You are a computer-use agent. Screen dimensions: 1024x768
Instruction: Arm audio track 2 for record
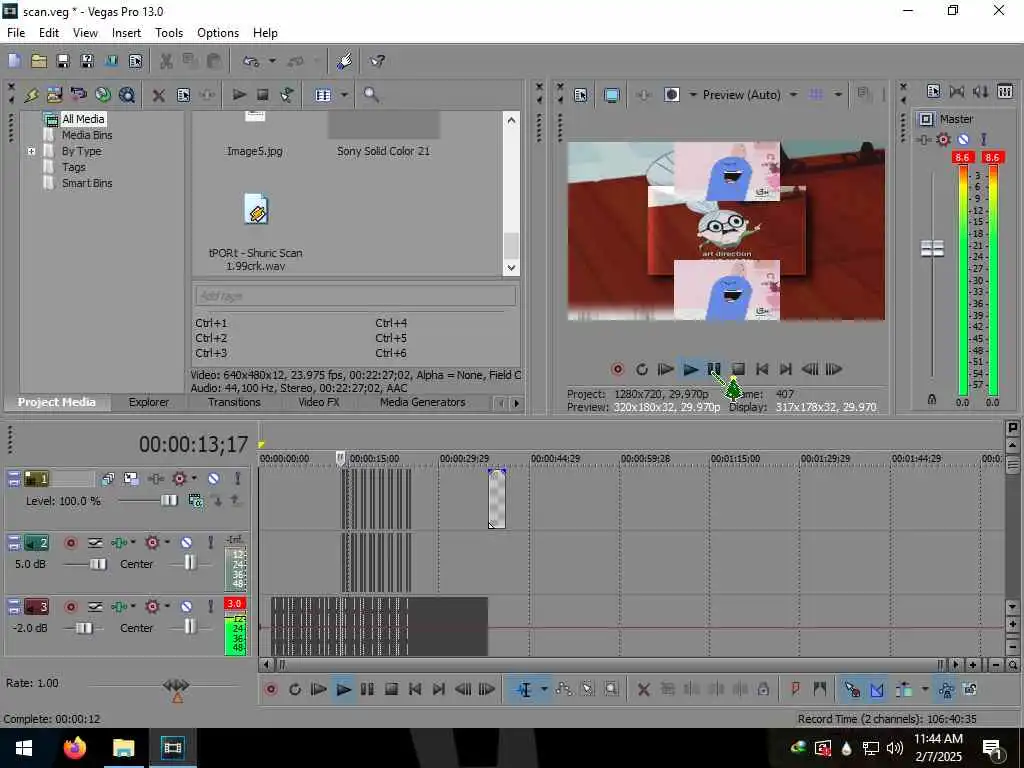click(x=71, y=543)
